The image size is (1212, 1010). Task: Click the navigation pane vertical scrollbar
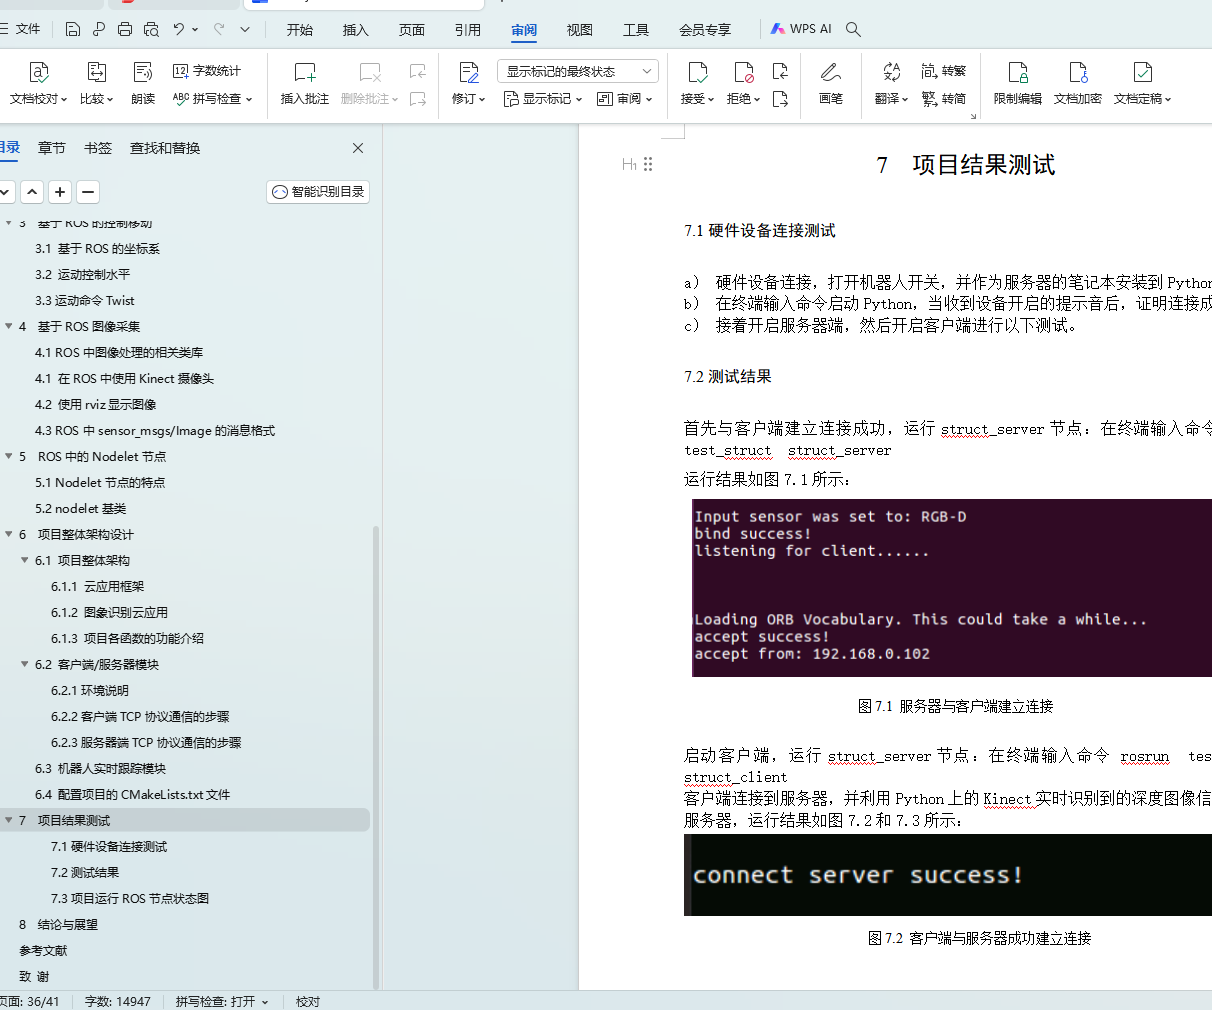376,756
